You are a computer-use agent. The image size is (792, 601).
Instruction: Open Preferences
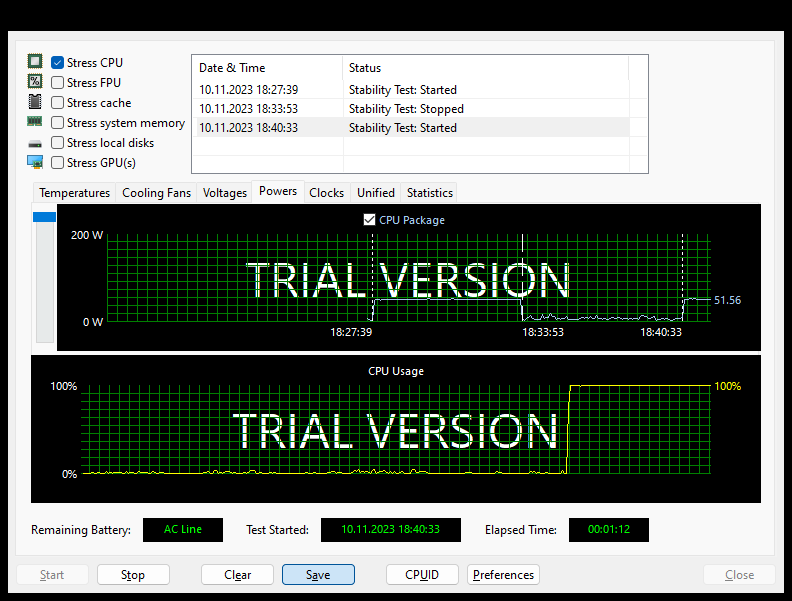(x=503, y=575)
